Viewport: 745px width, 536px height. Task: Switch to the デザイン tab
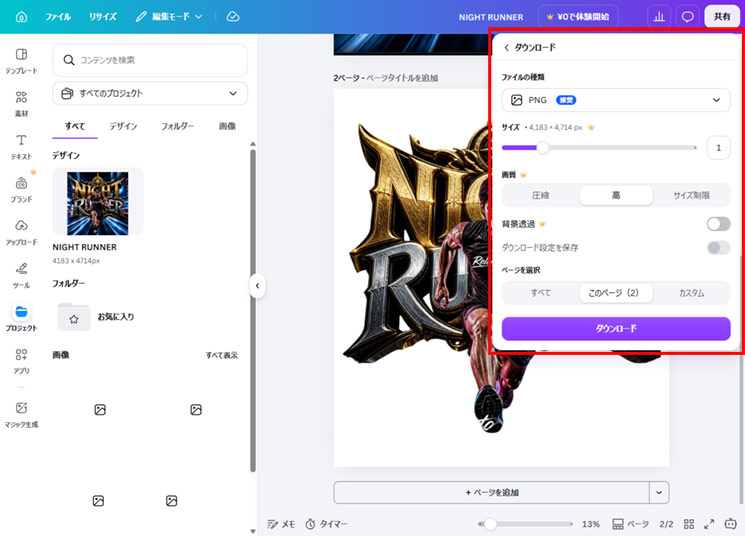[124, 126]
